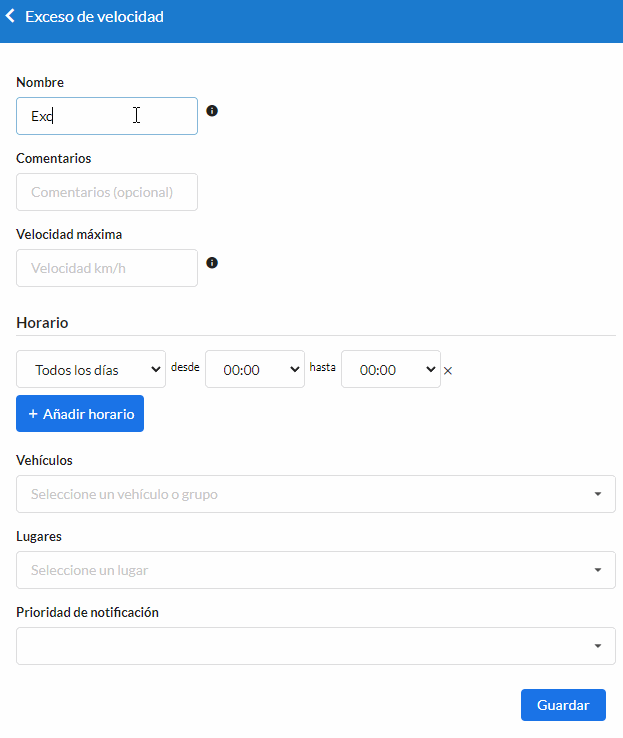Click the "Seleccione un vehículo o grupo" field
The width and height of the screenshot is (623, 738).
click(300, 494)
